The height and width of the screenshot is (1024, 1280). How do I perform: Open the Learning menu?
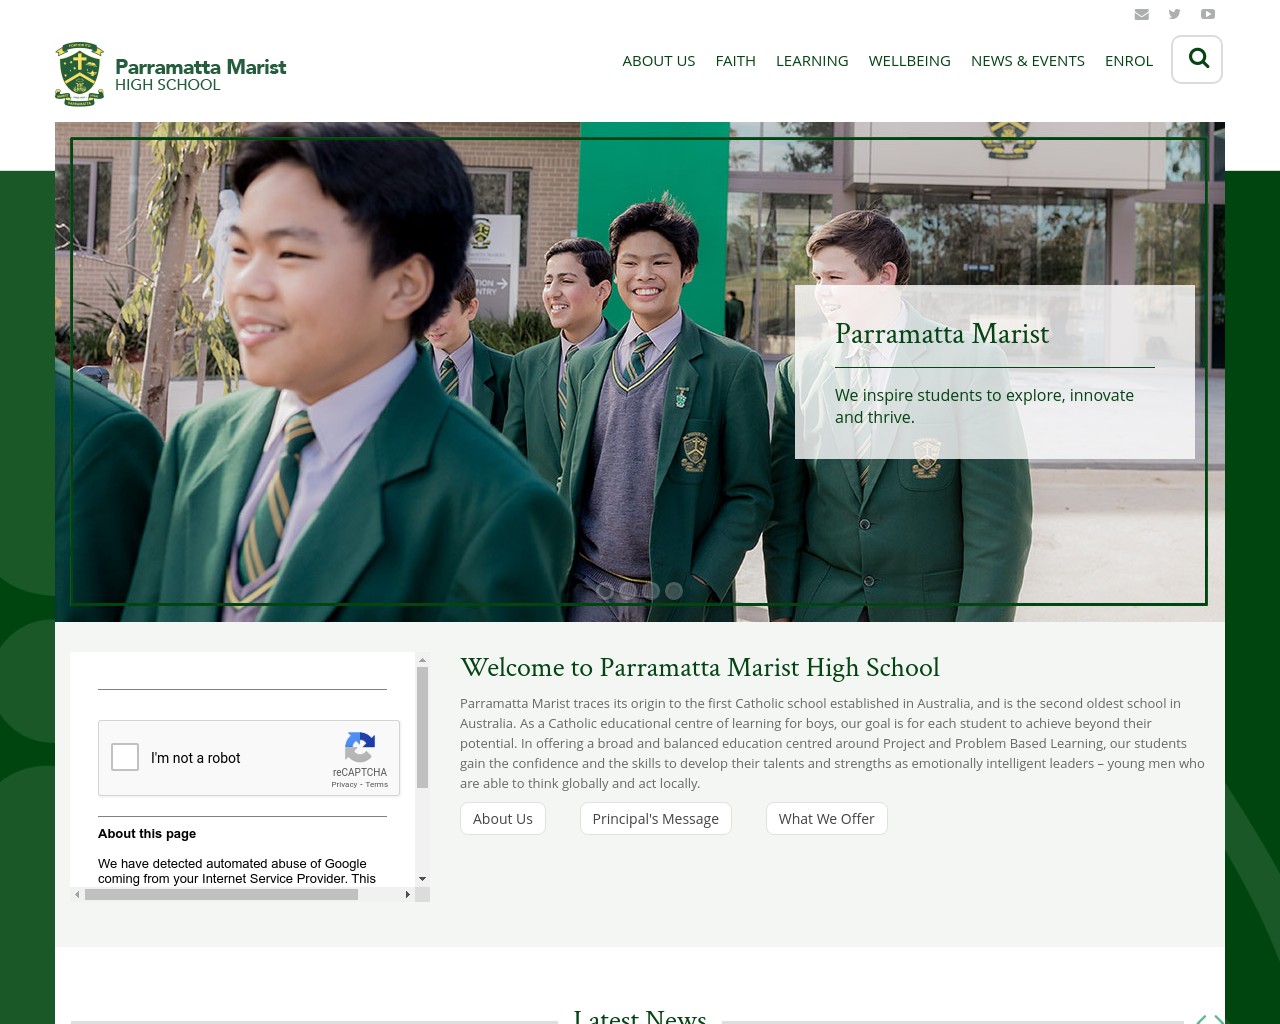812,61
